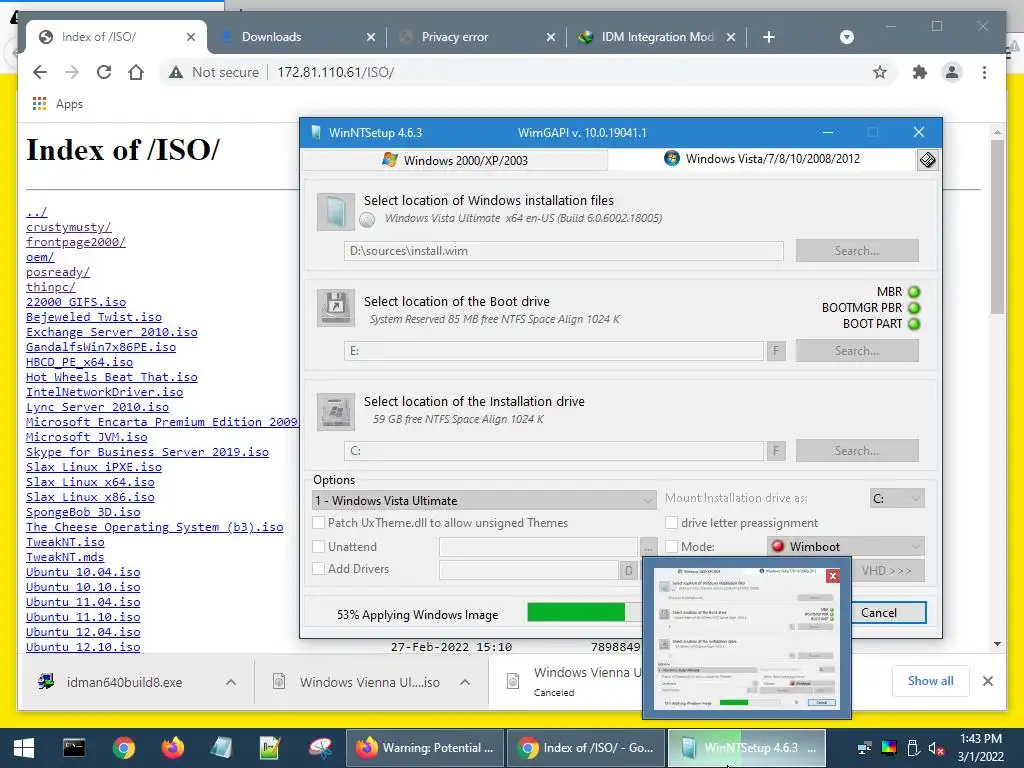Click the D:\sources\install.wim path field
The height and width of the screenshot is (768, 1024).
(564, 251)
